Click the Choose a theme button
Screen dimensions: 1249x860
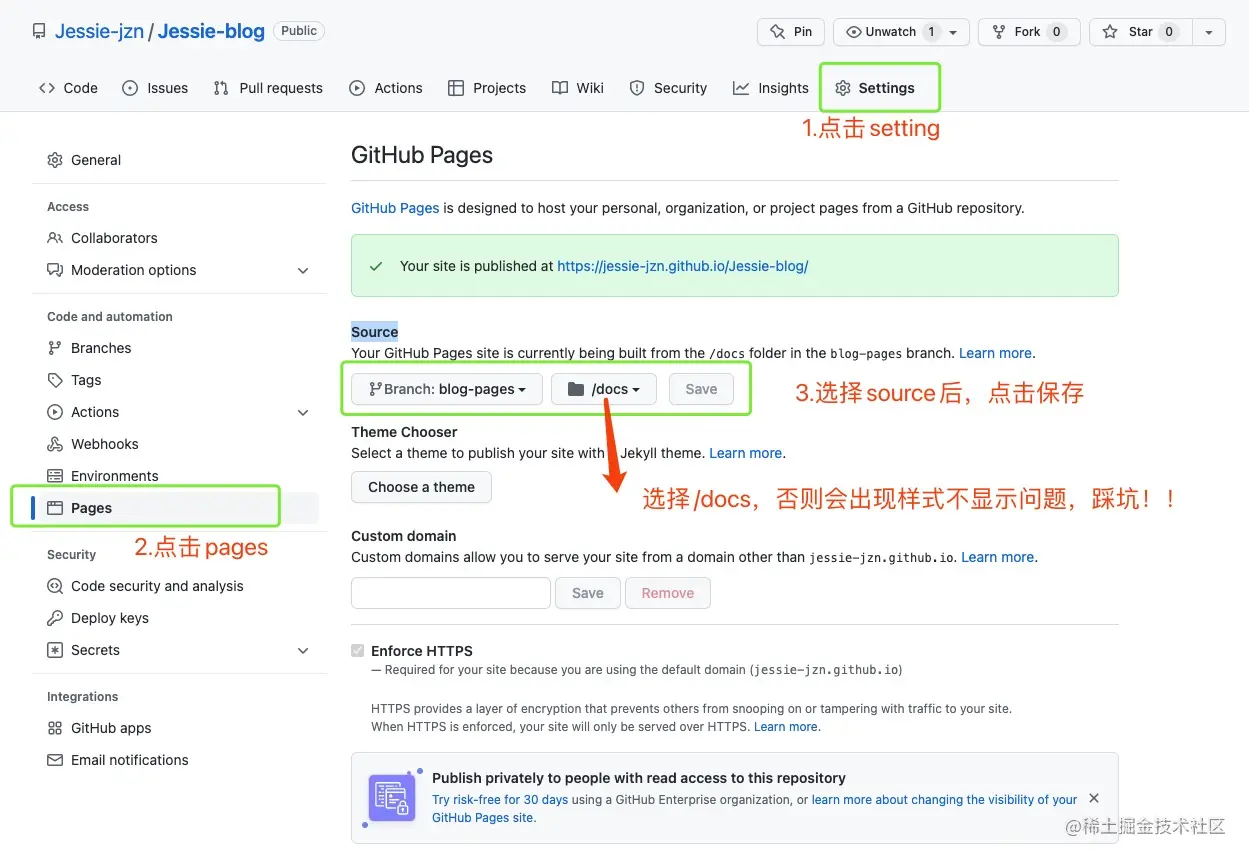421,487
